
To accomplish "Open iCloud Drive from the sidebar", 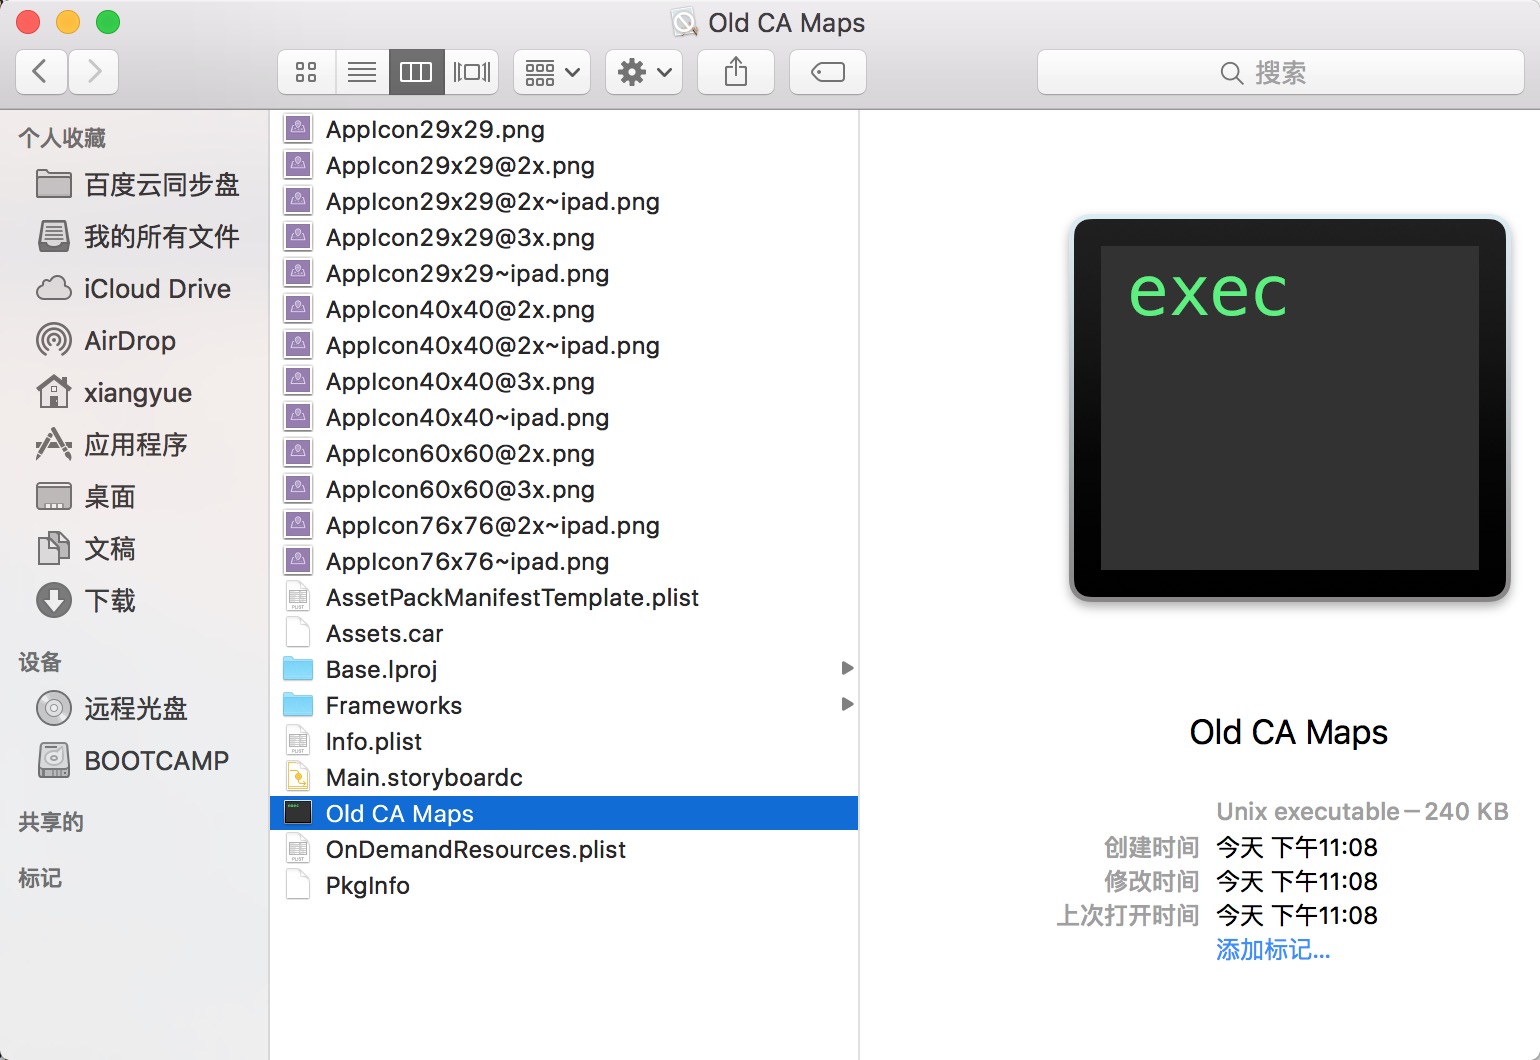I will [x=156, y=289].
